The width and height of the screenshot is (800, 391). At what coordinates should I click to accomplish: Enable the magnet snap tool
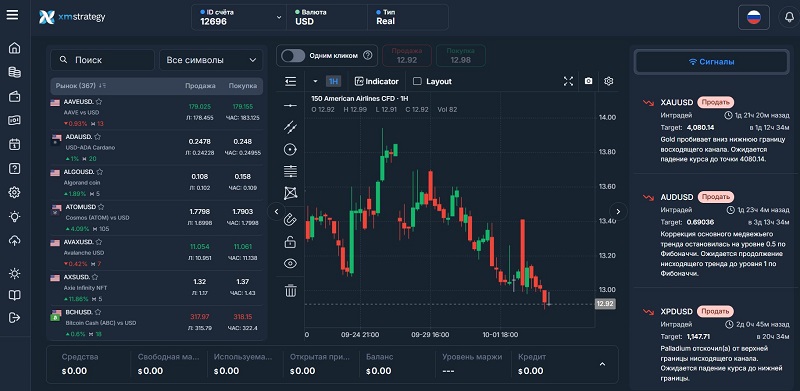pos(290,220)
